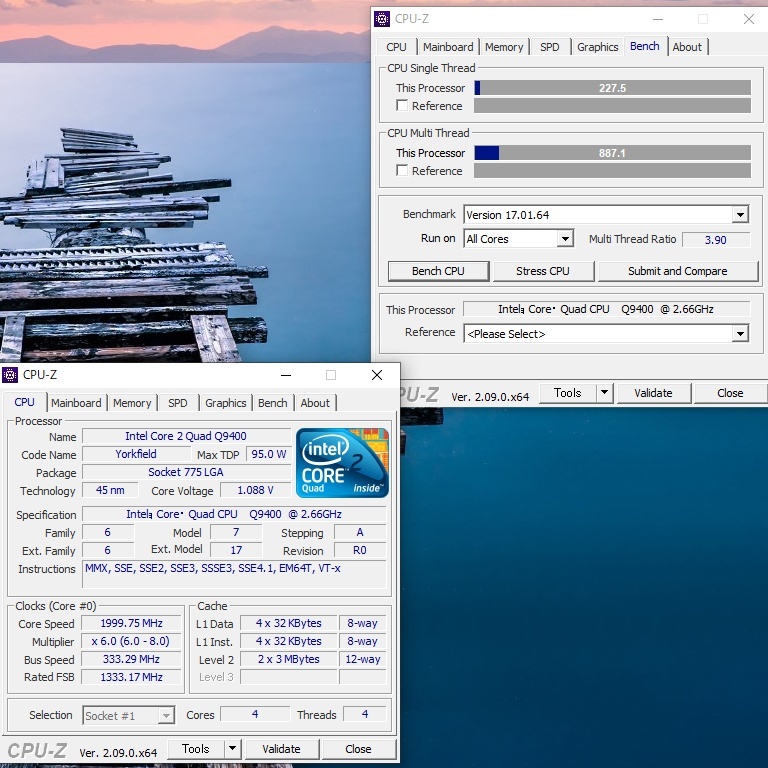Open the Graphics tab in the CPU window
The width and height of the screenshot is (768, 768).
pos(226,403)
